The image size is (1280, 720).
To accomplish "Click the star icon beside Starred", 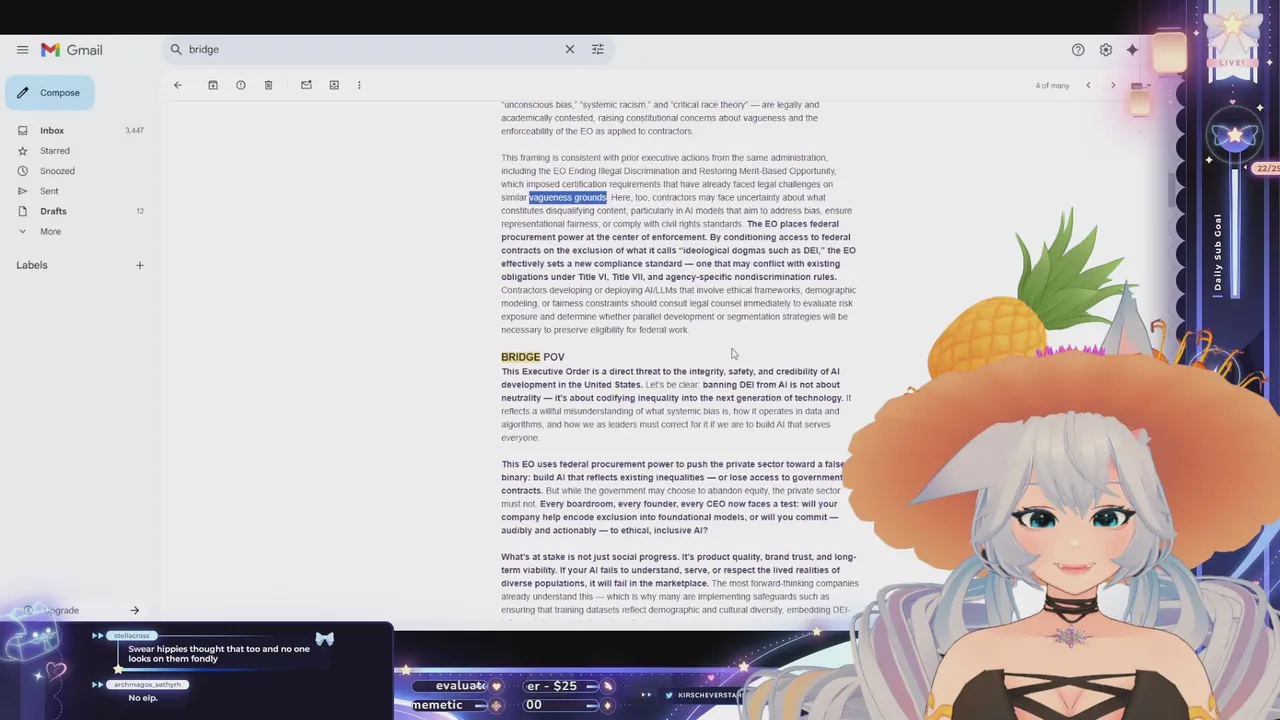I will pyautogui.click(x=22, y=151).
